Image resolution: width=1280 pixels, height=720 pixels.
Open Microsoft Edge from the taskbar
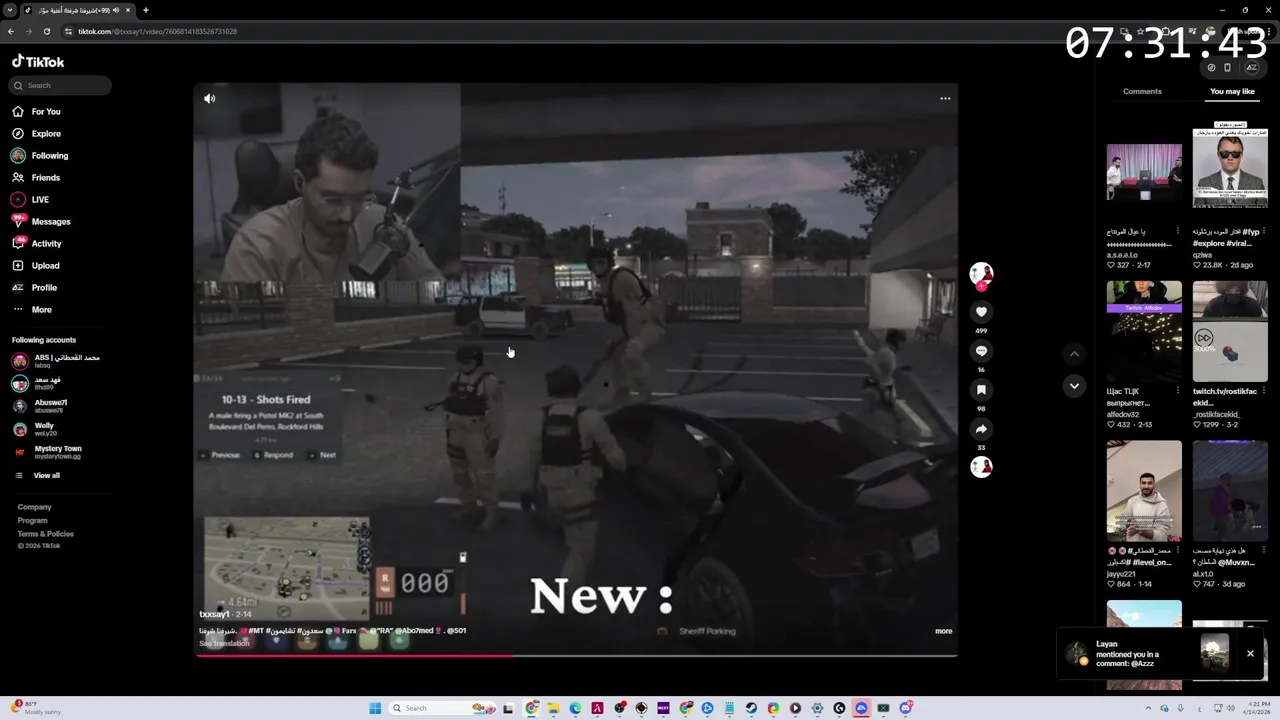click(x=575, y=708)
